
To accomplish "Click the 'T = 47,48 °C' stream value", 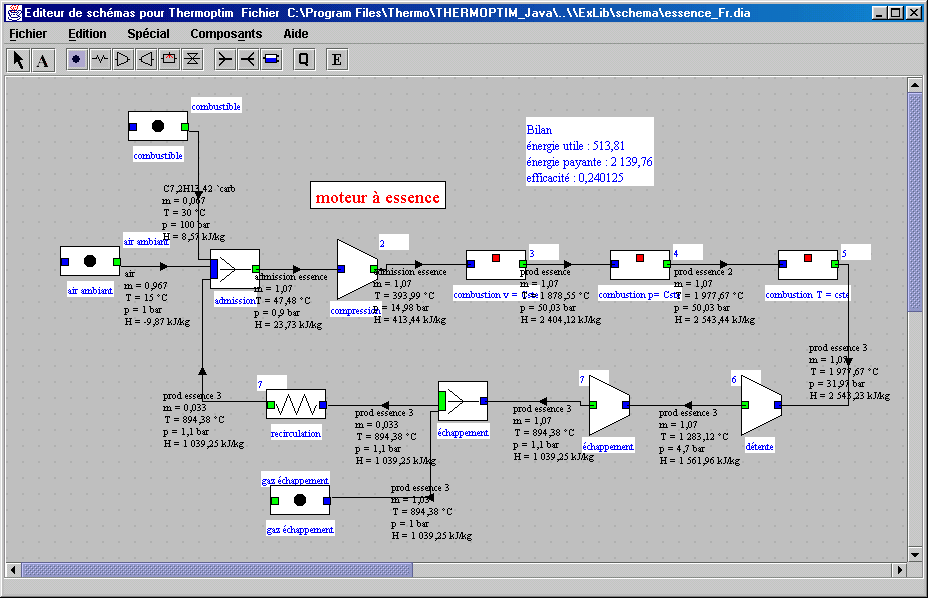I will click(283, 301).
